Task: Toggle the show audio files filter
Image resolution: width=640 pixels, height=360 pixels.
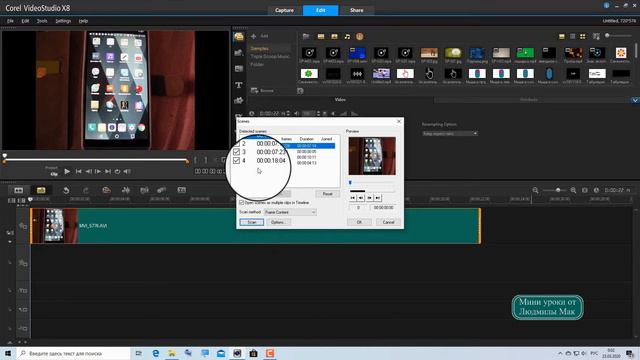Action: (x=347, y=37)
